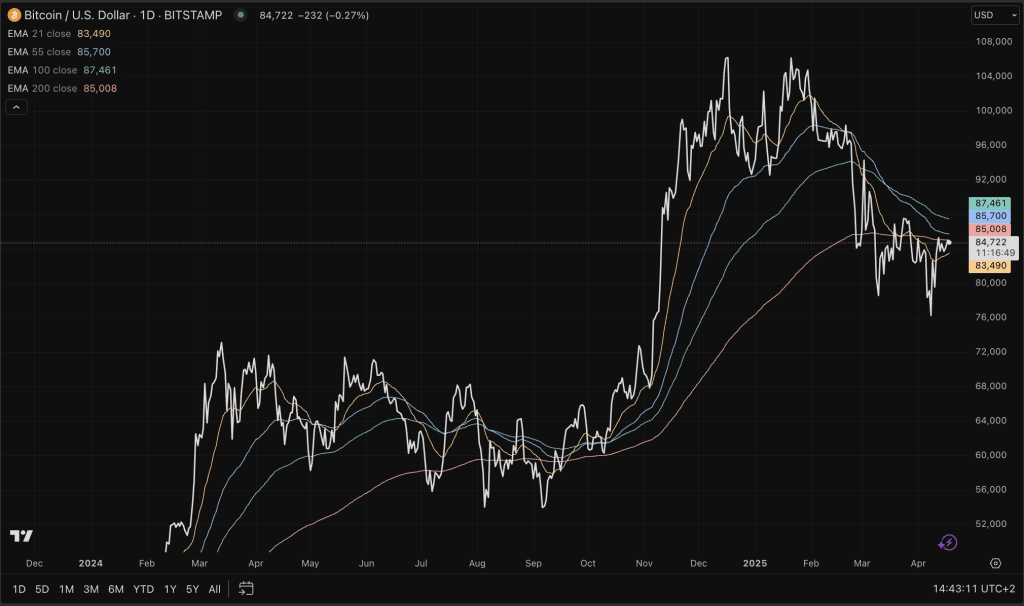Viewport: 1024px width, 606px height.
Task: Select the 1M time range
Action: (66, 589)
